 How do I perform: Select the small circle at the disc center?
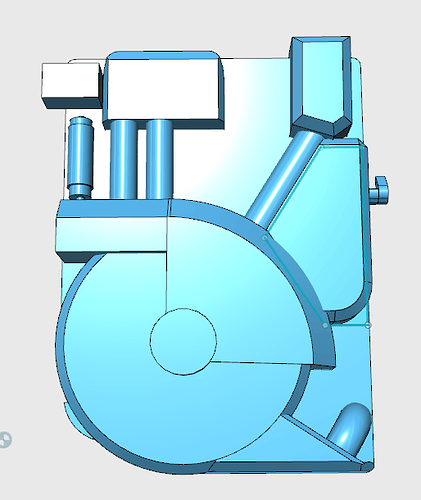point(183,342)
